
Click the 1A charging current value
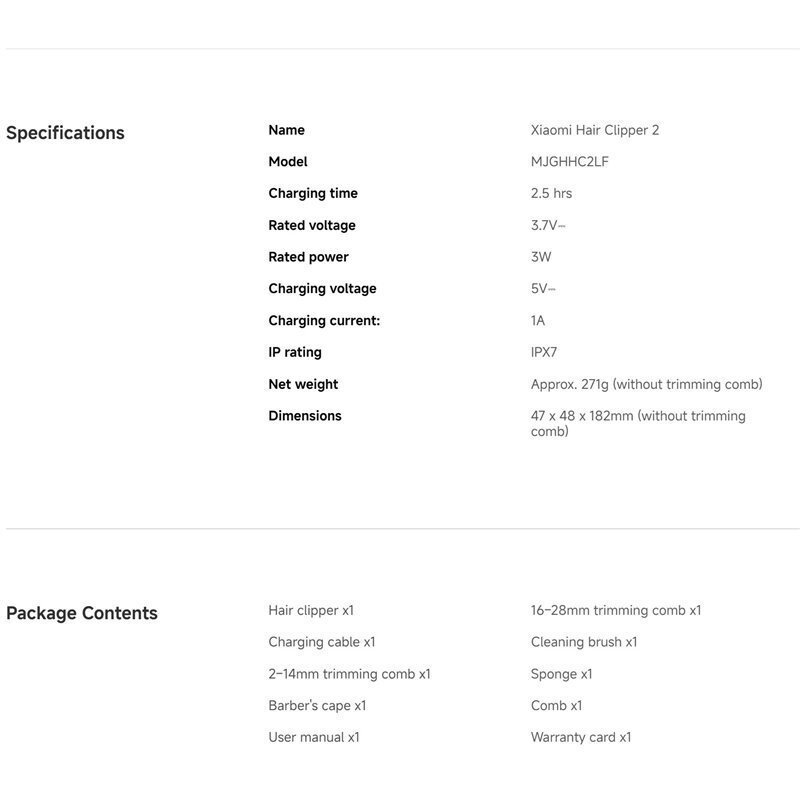pyautogui.click(x=538, y=321)
